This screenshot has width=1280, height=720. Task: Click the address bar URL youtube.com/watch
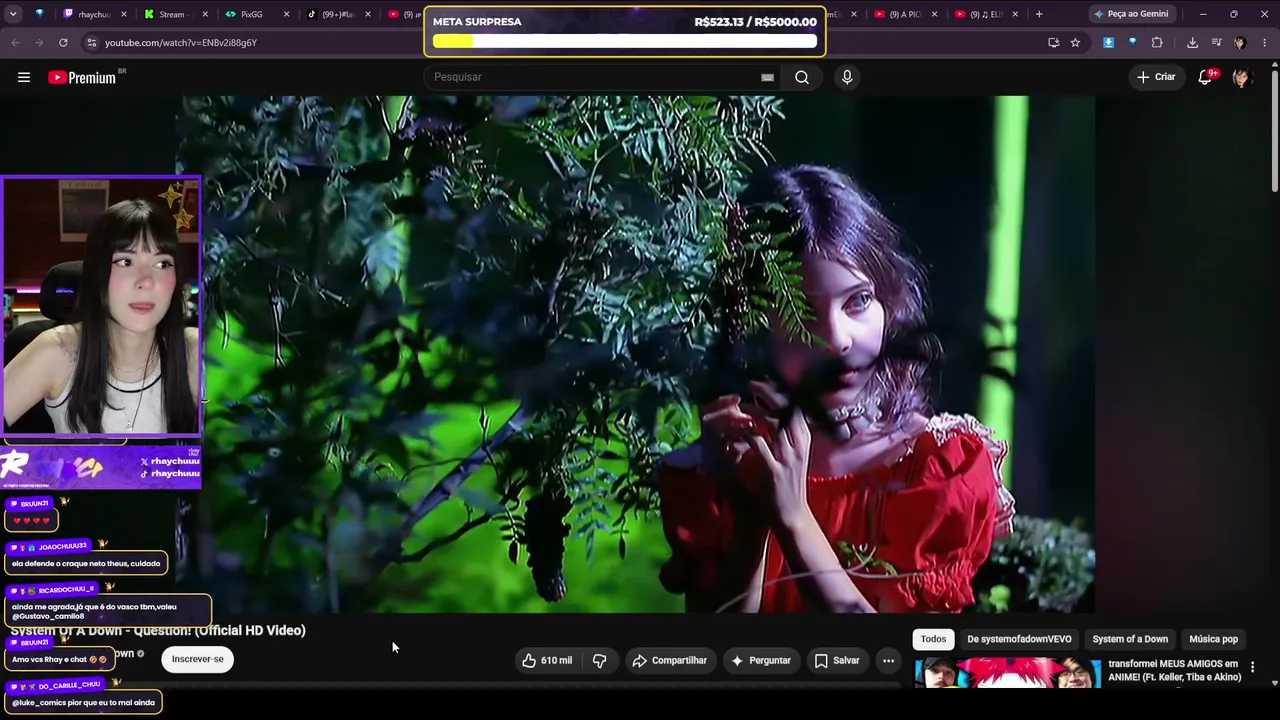click(181, 43)
